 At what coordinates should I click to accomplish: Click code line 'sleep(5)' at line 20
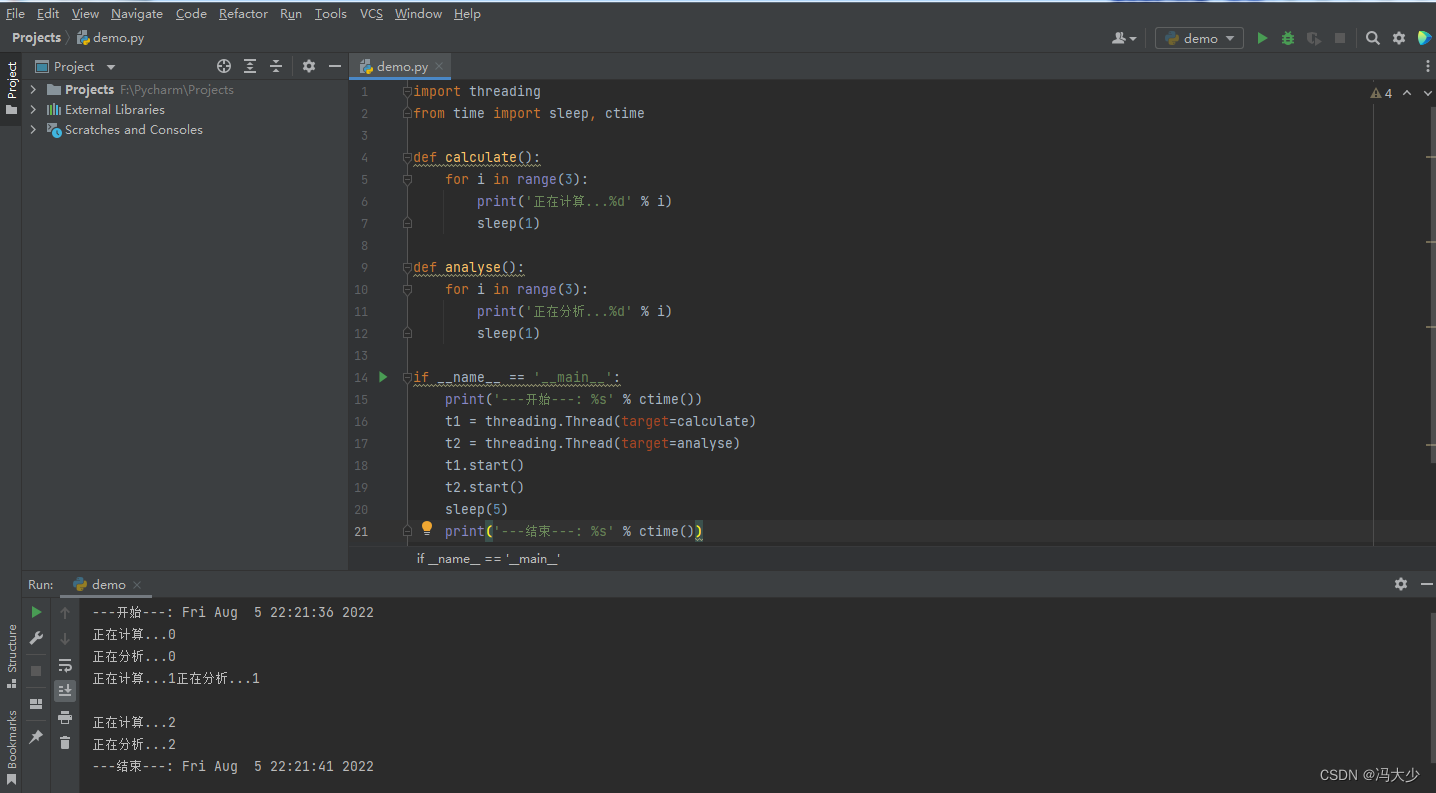pos(476,509)
